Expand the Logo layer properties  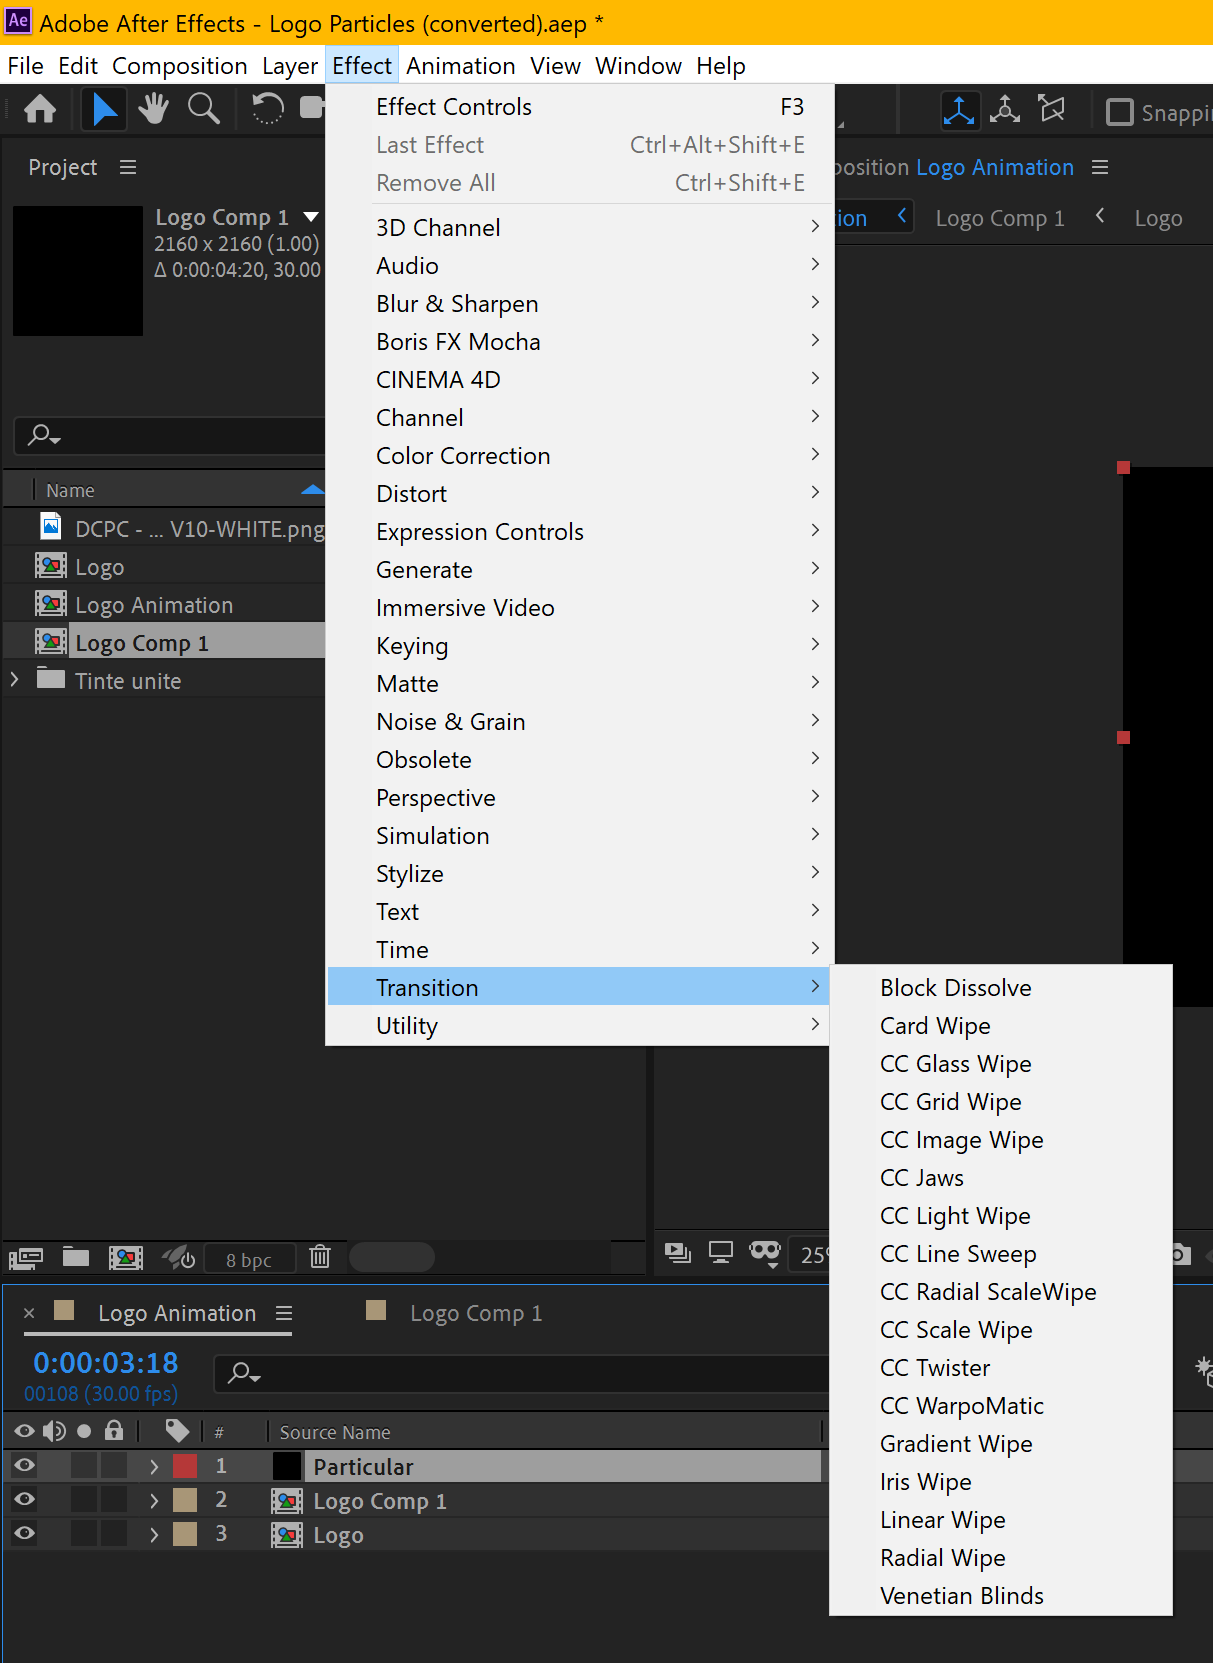(153, 1534)
